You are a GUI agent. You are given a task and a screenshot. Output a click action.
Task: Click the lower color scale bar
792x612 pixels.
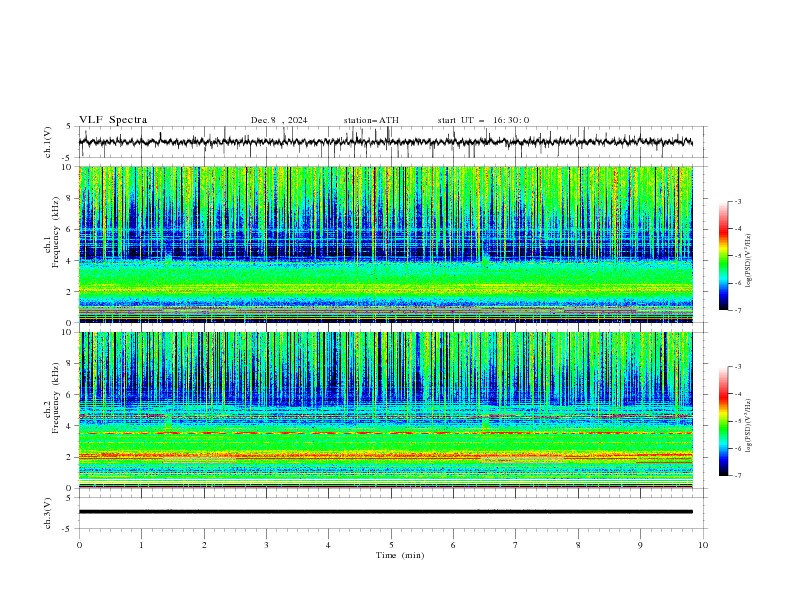[x=723, y=421]
